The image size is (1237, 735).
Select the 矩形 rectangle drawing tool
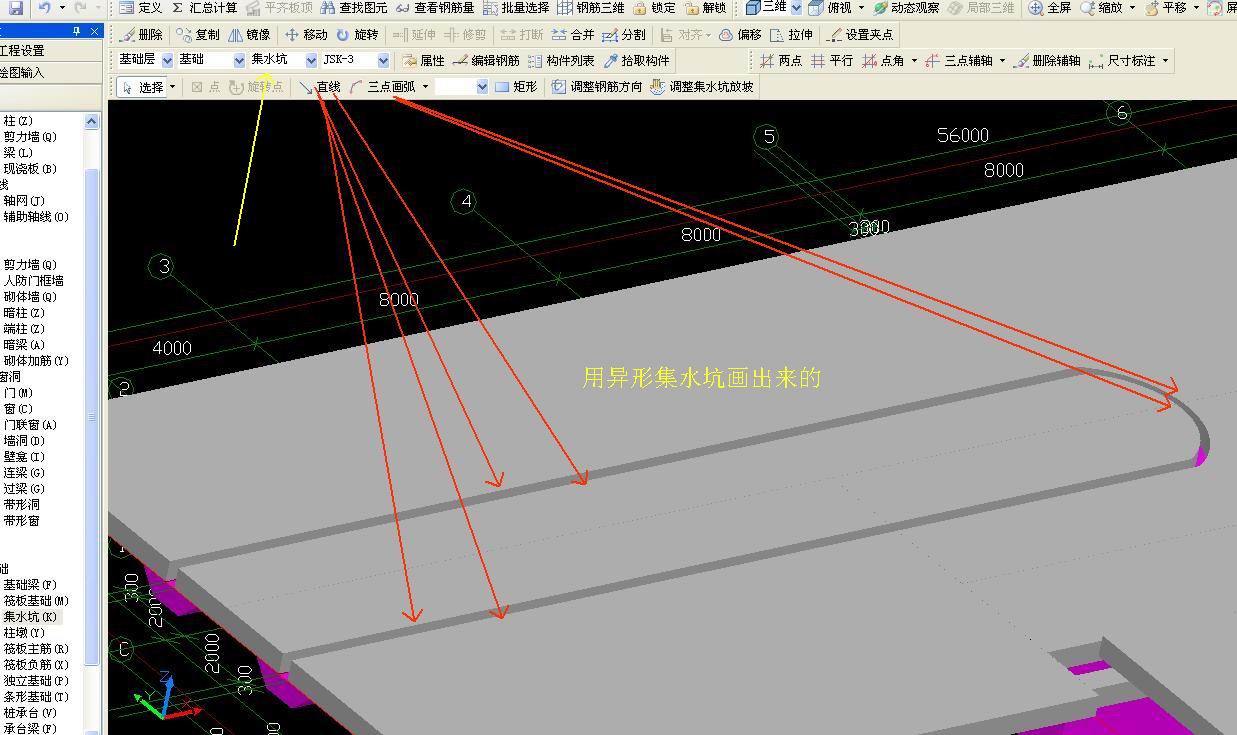click(x=515, y=87)
